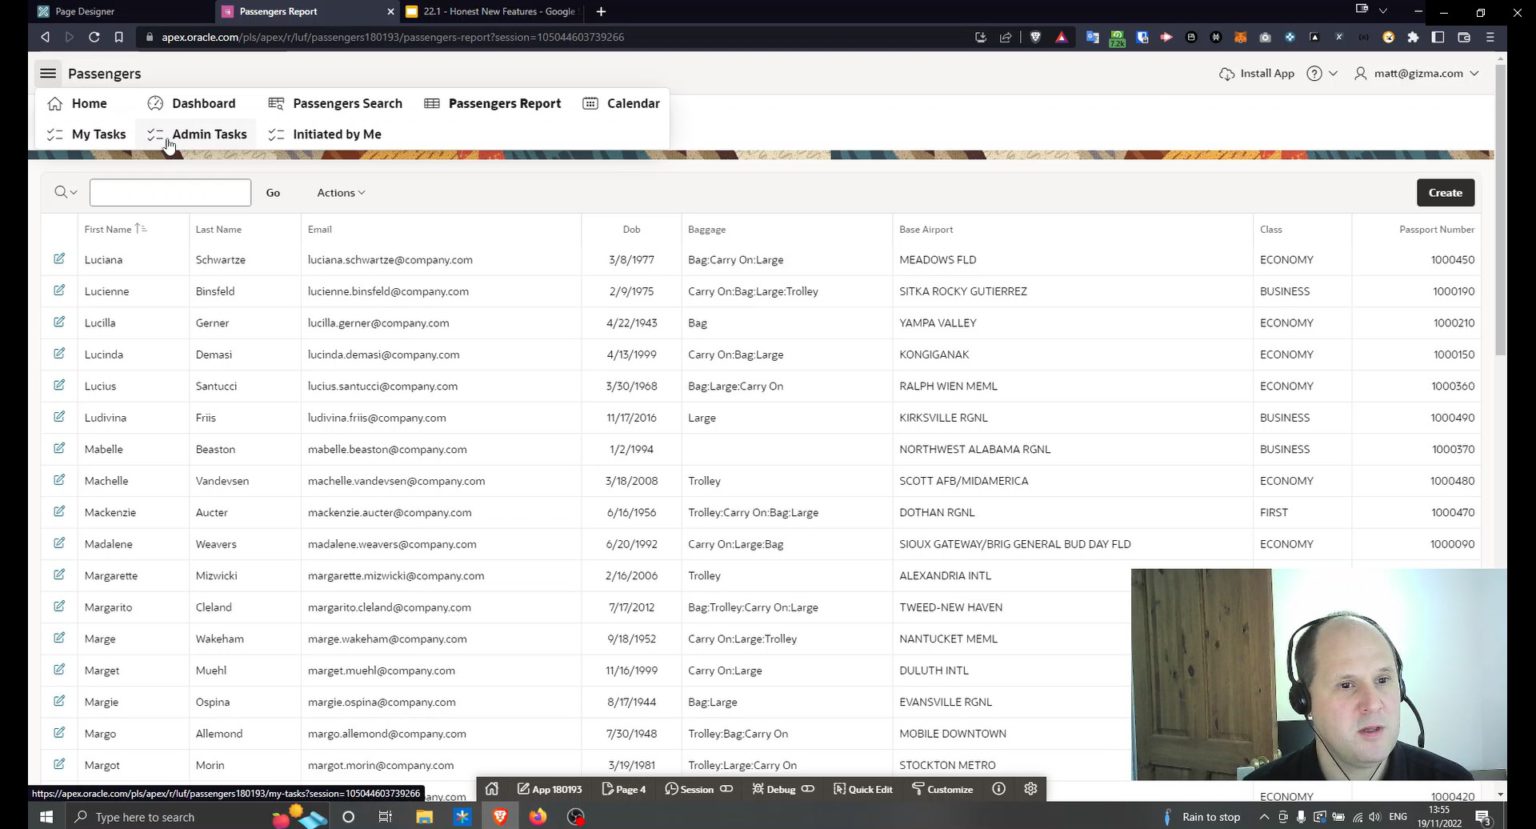Click the Create button
Screen dimensions: 1536x829
[1444, 192]
